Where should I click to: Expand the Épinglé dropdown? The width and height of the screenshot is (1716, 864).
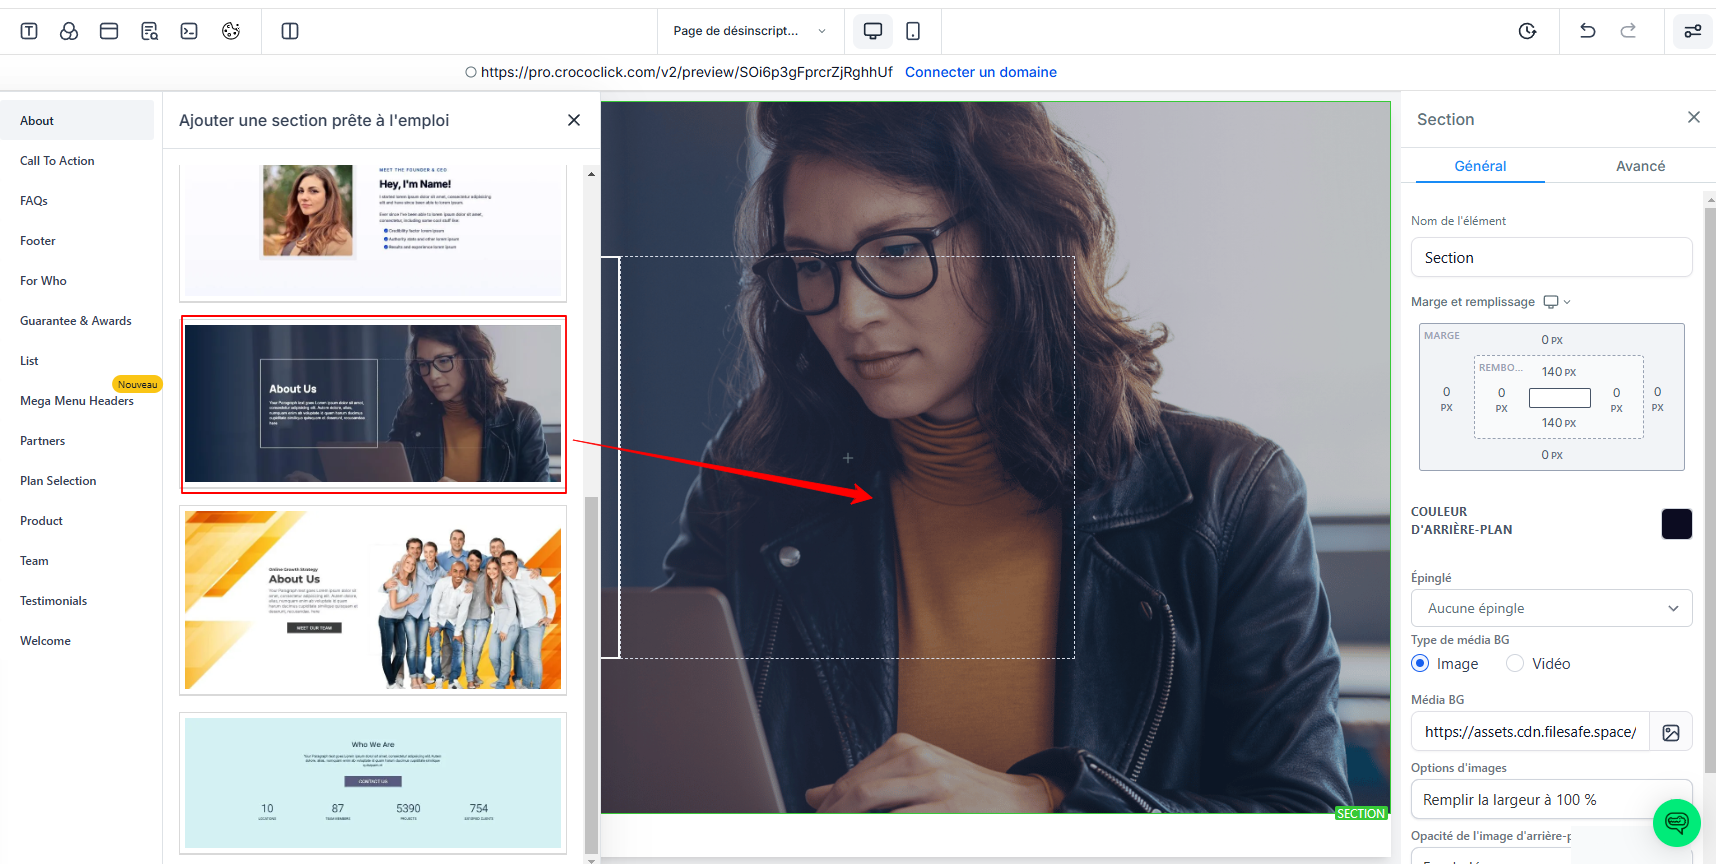1551,608
